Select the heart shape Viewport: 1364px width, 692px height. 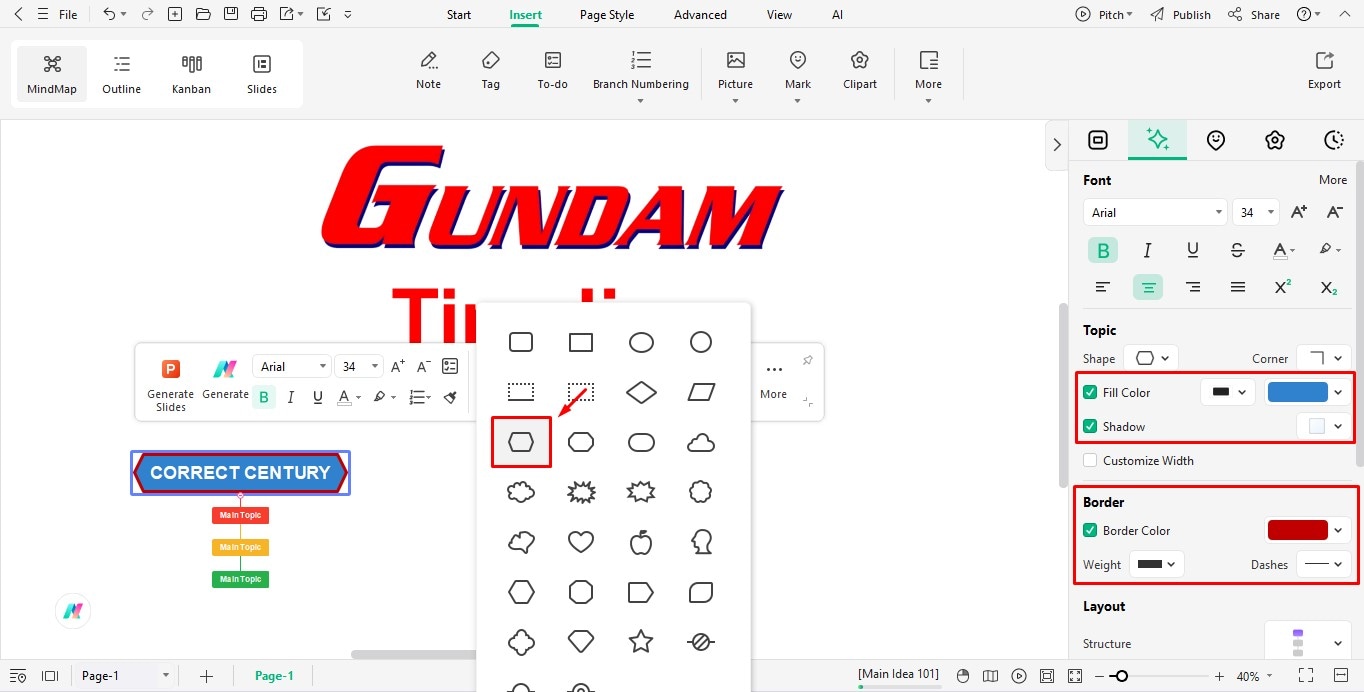pyautogui.click(x=581, y=542)
